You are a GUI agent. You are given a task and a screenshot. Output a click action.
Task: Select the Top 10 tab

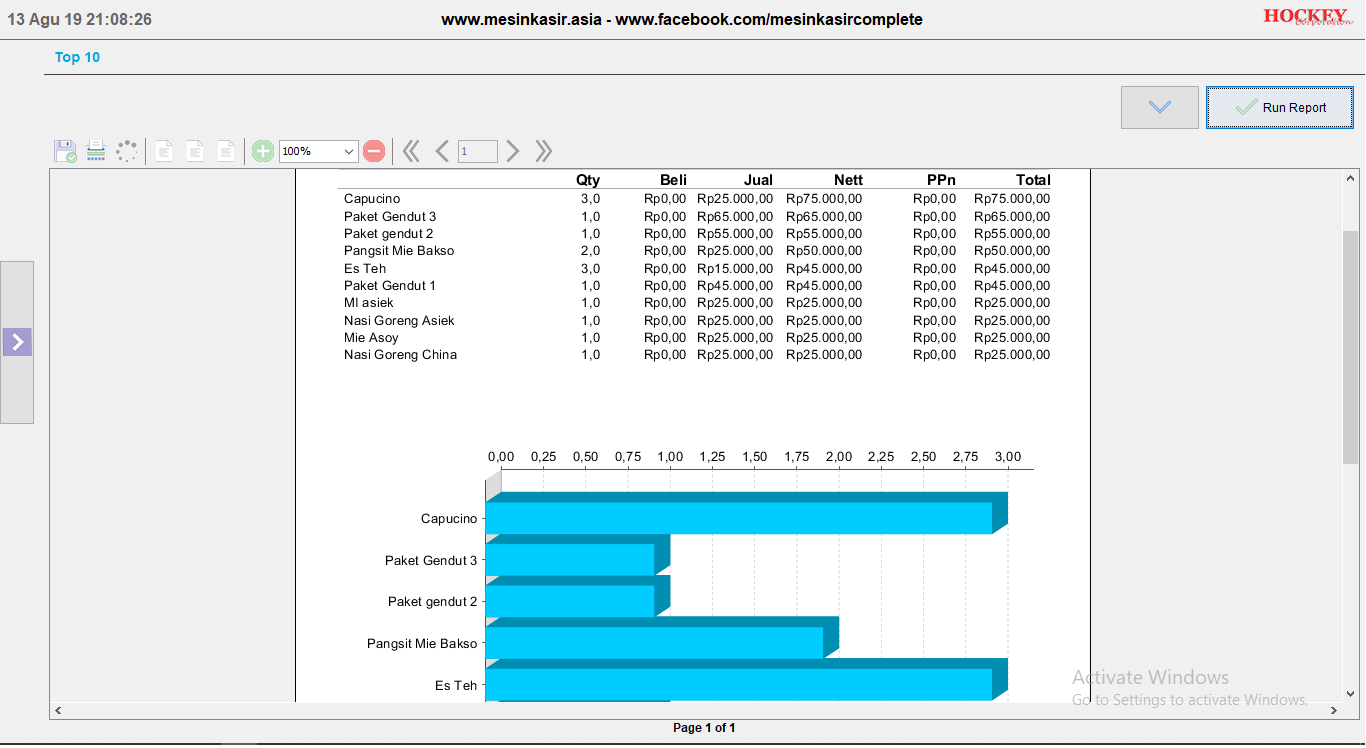(x=78, y=57)
